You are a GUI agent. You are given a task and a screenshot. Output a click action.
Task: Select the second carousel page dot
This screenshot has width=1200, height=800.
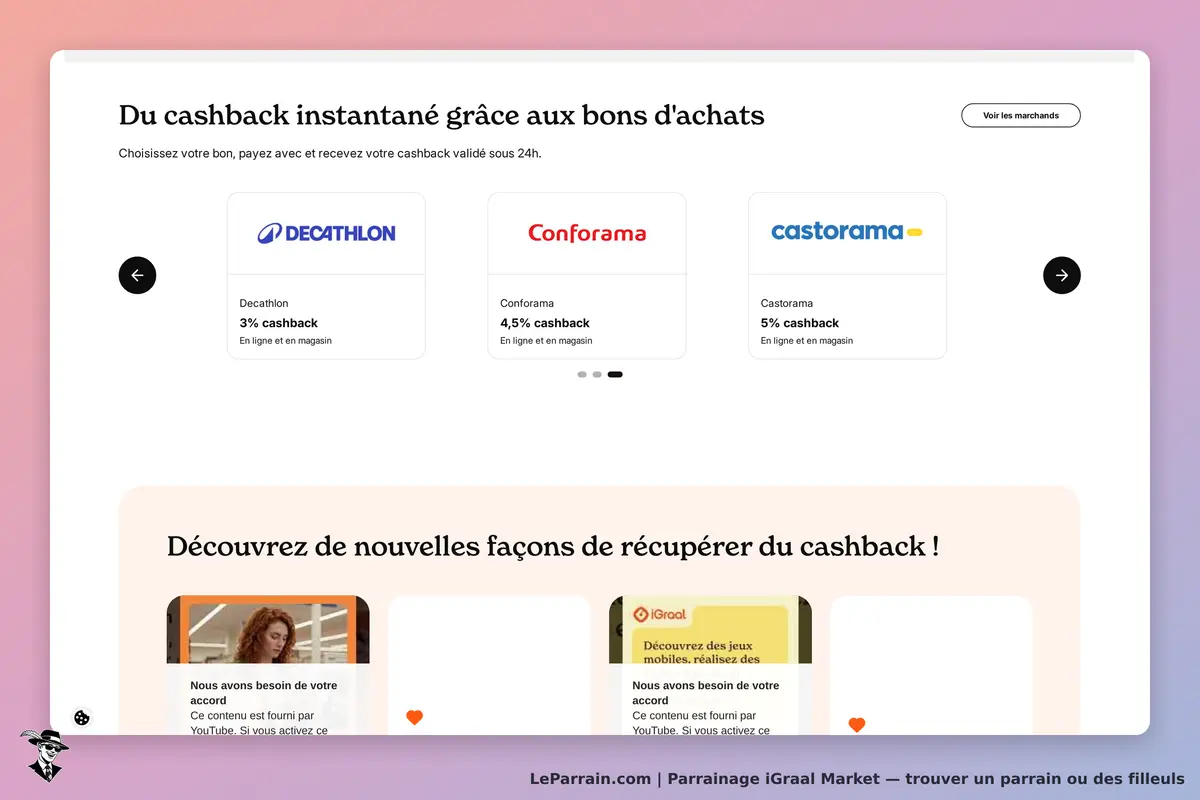597,374
